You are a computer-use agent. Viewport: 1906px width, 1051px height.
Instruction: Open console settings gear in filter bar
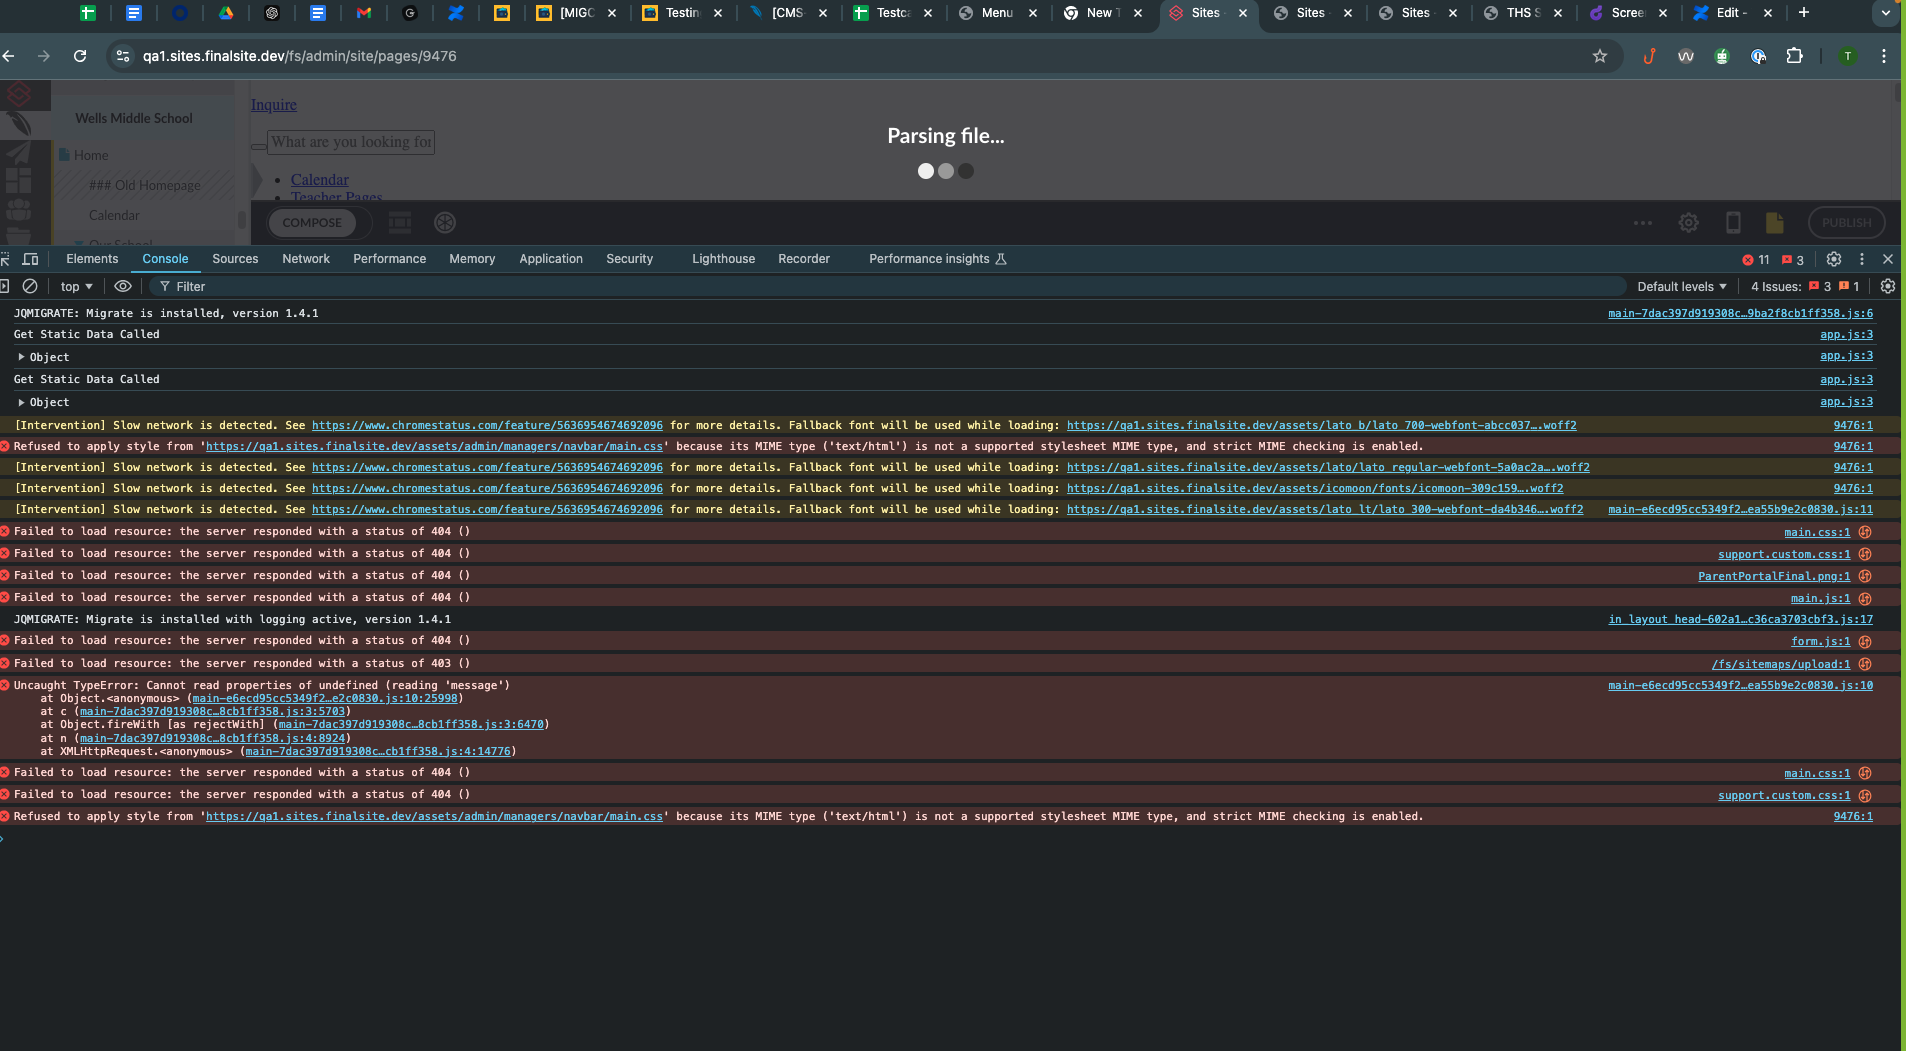coord(1888,286)
